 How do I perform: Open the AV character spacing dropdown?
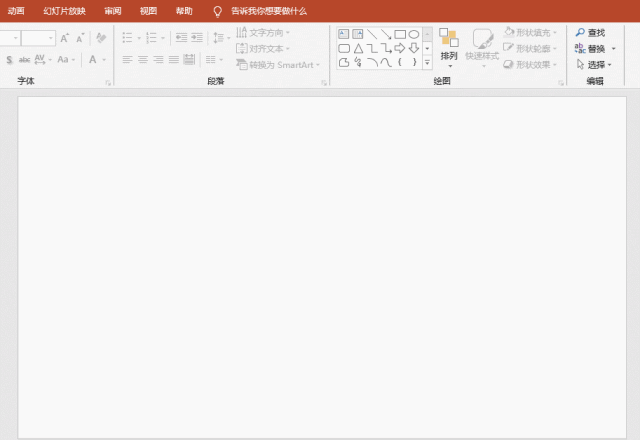click(x=43, y=60)
